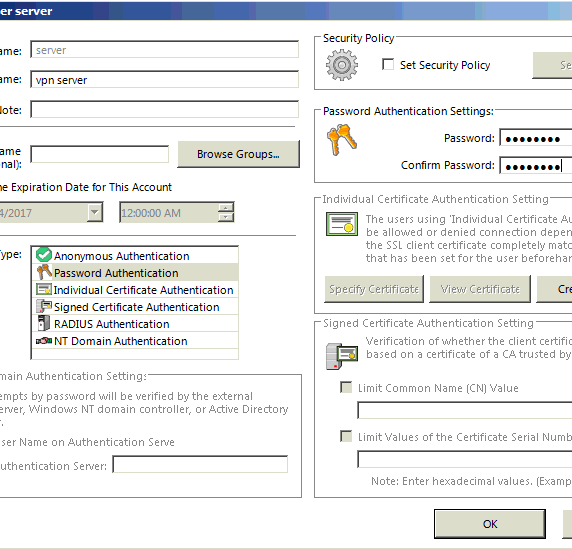Click the Security Policy gear icon
This screenshot has width=572, height=549.
click(x=342, y=65)
